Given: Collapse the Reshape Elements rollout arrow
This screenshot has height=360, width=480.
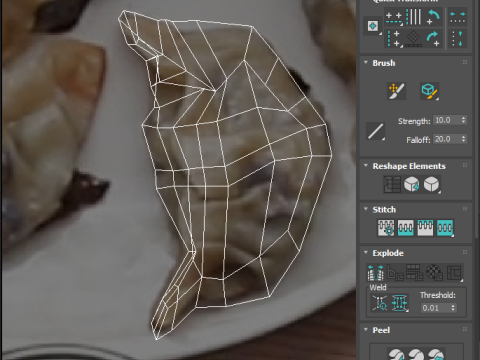Looking at the screenshot, I should (366, 165).
